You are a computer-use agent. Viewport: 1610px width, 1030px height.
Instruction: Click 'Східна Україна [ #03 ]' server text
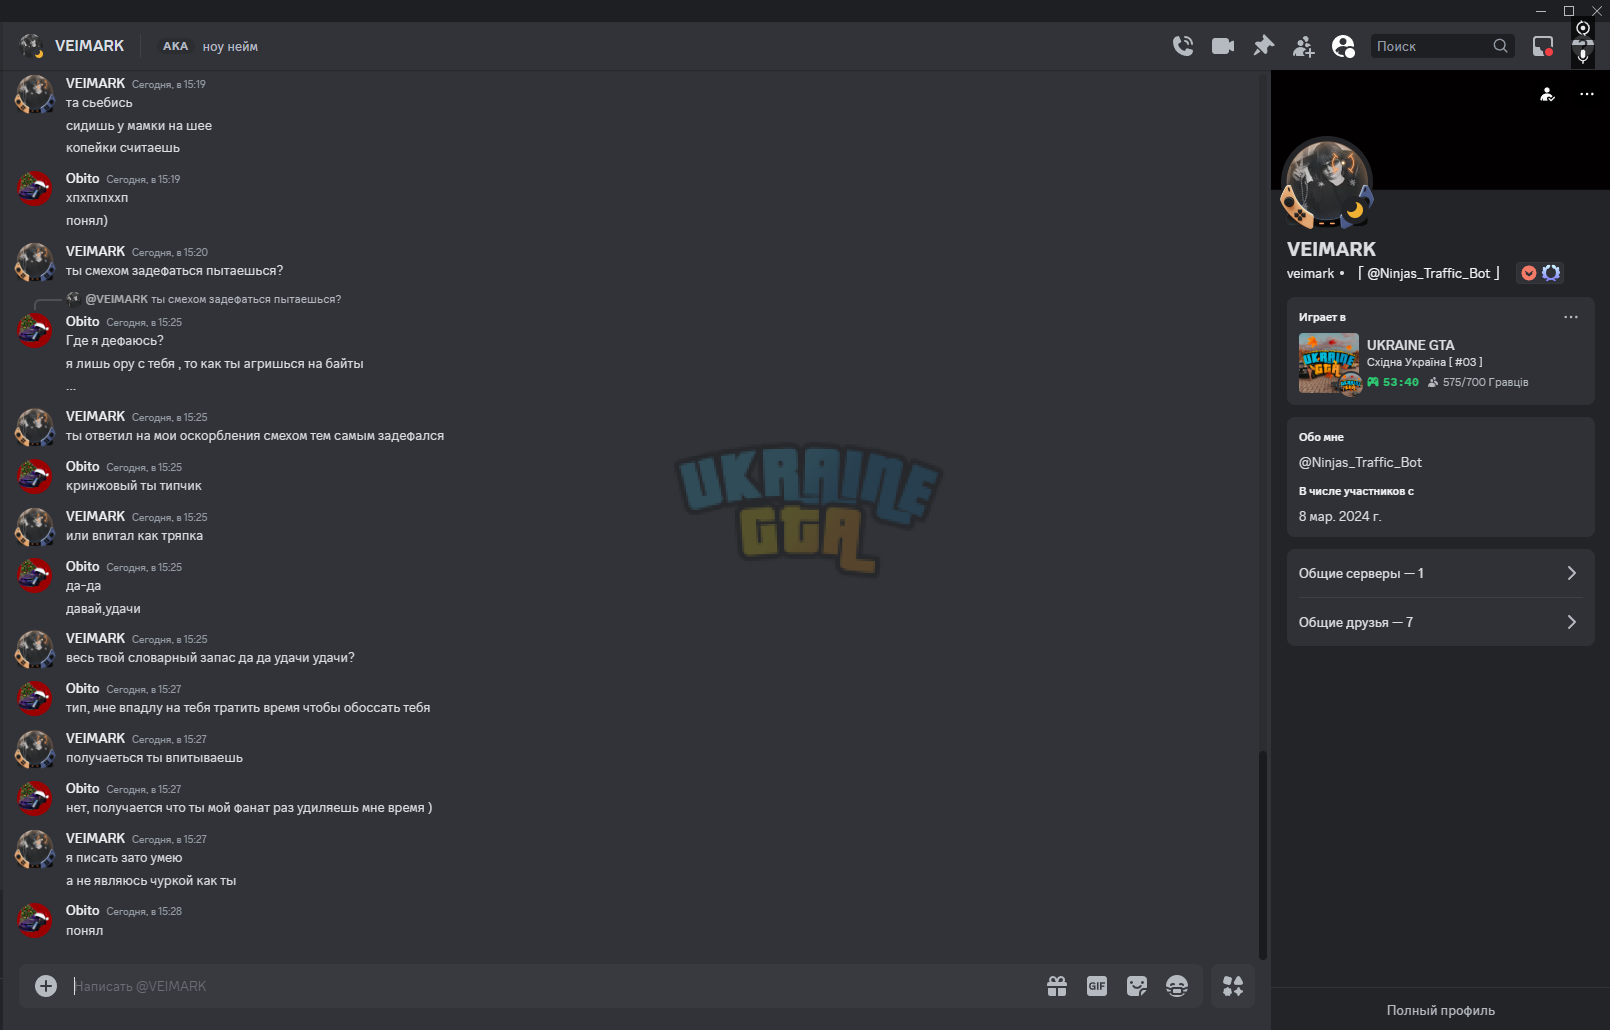[1424, 362]
